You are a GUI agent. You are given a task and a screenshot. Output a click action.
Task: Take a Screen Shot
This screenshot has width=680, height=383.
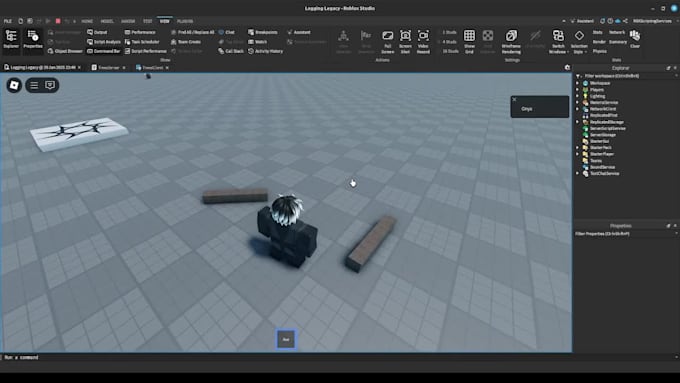point(405,42)
